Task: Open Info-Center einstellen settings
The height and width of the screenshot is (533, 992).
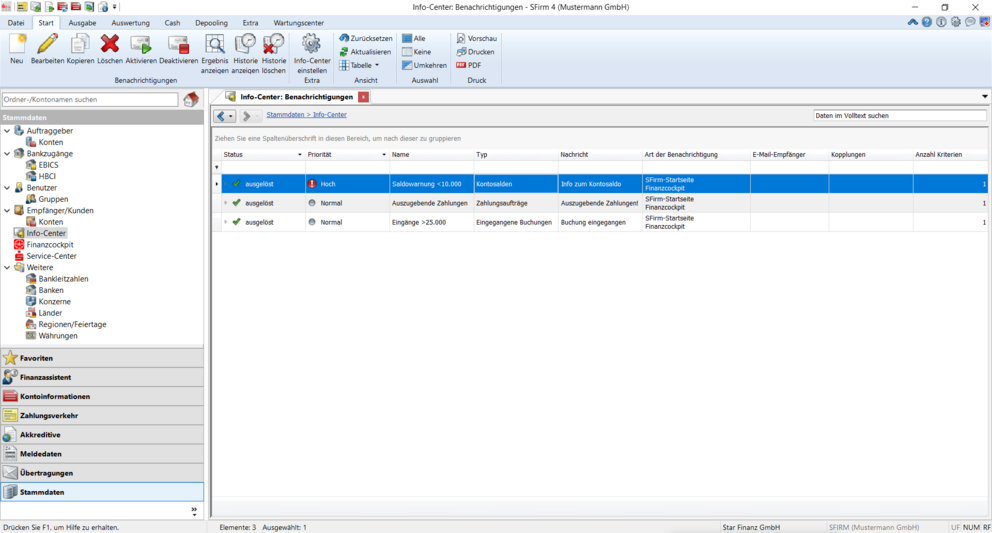Action: 312,44
